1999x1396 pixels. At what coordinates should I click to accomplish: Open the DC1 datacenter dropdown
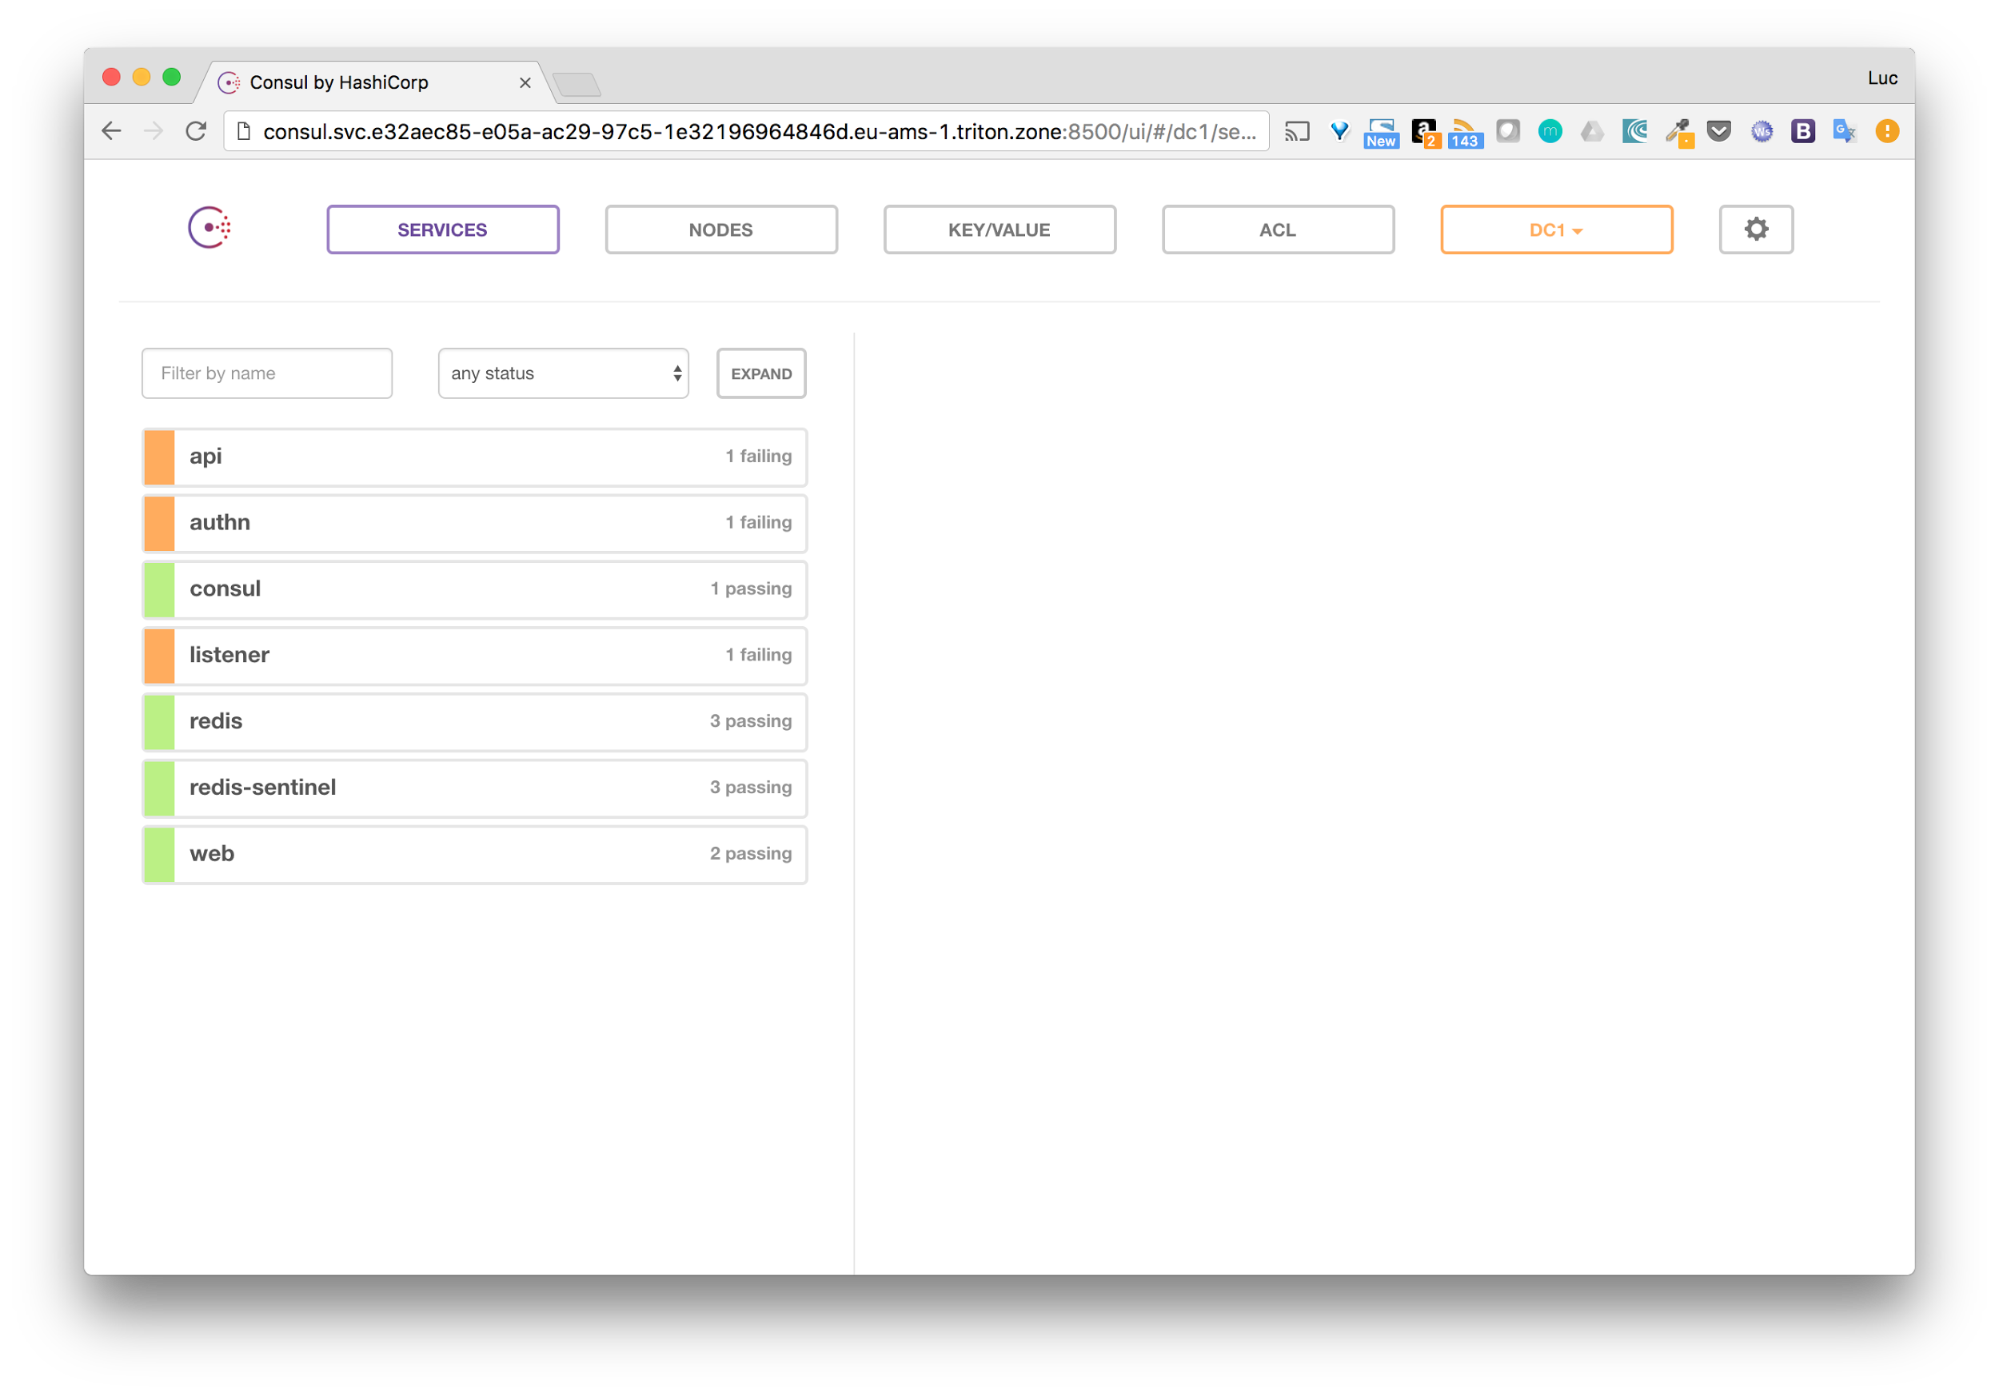pyautogui.click(x=1556, y=229)
